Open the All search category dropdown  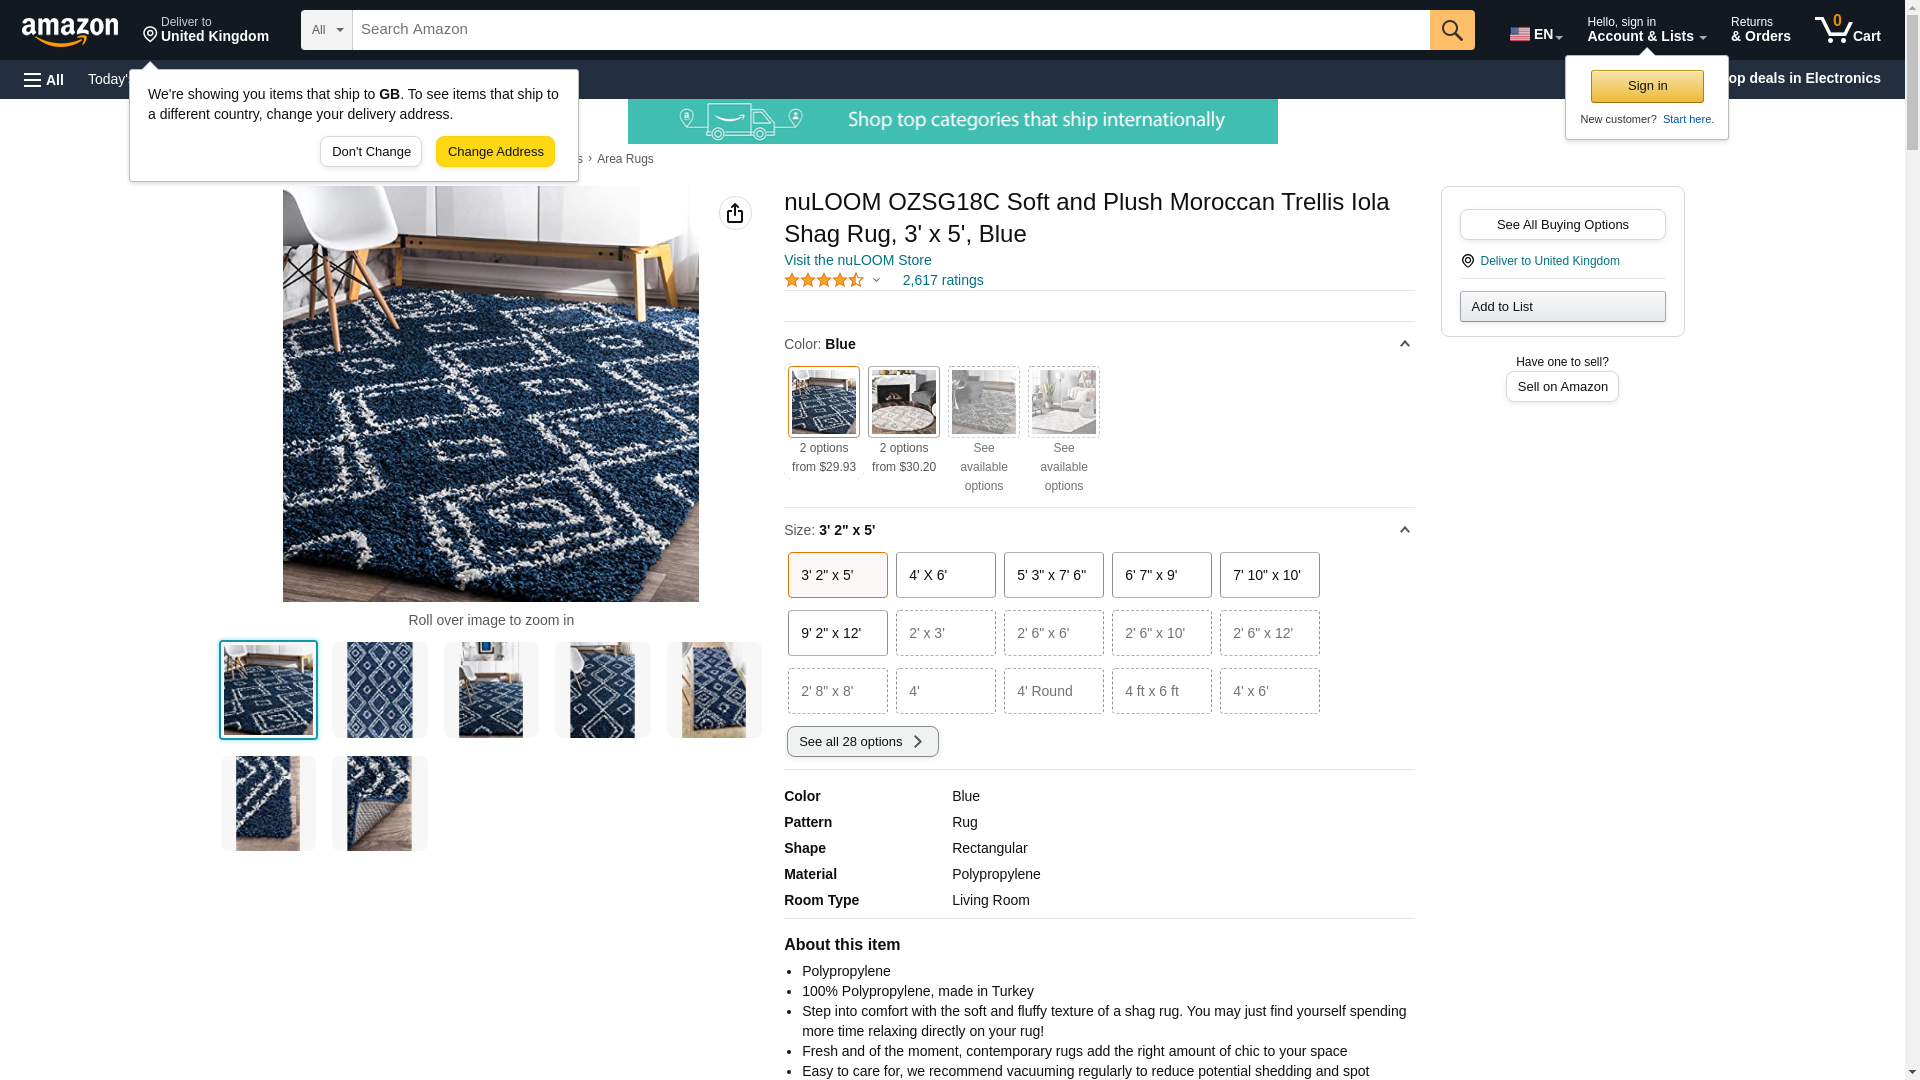click(x=327, y=30)
